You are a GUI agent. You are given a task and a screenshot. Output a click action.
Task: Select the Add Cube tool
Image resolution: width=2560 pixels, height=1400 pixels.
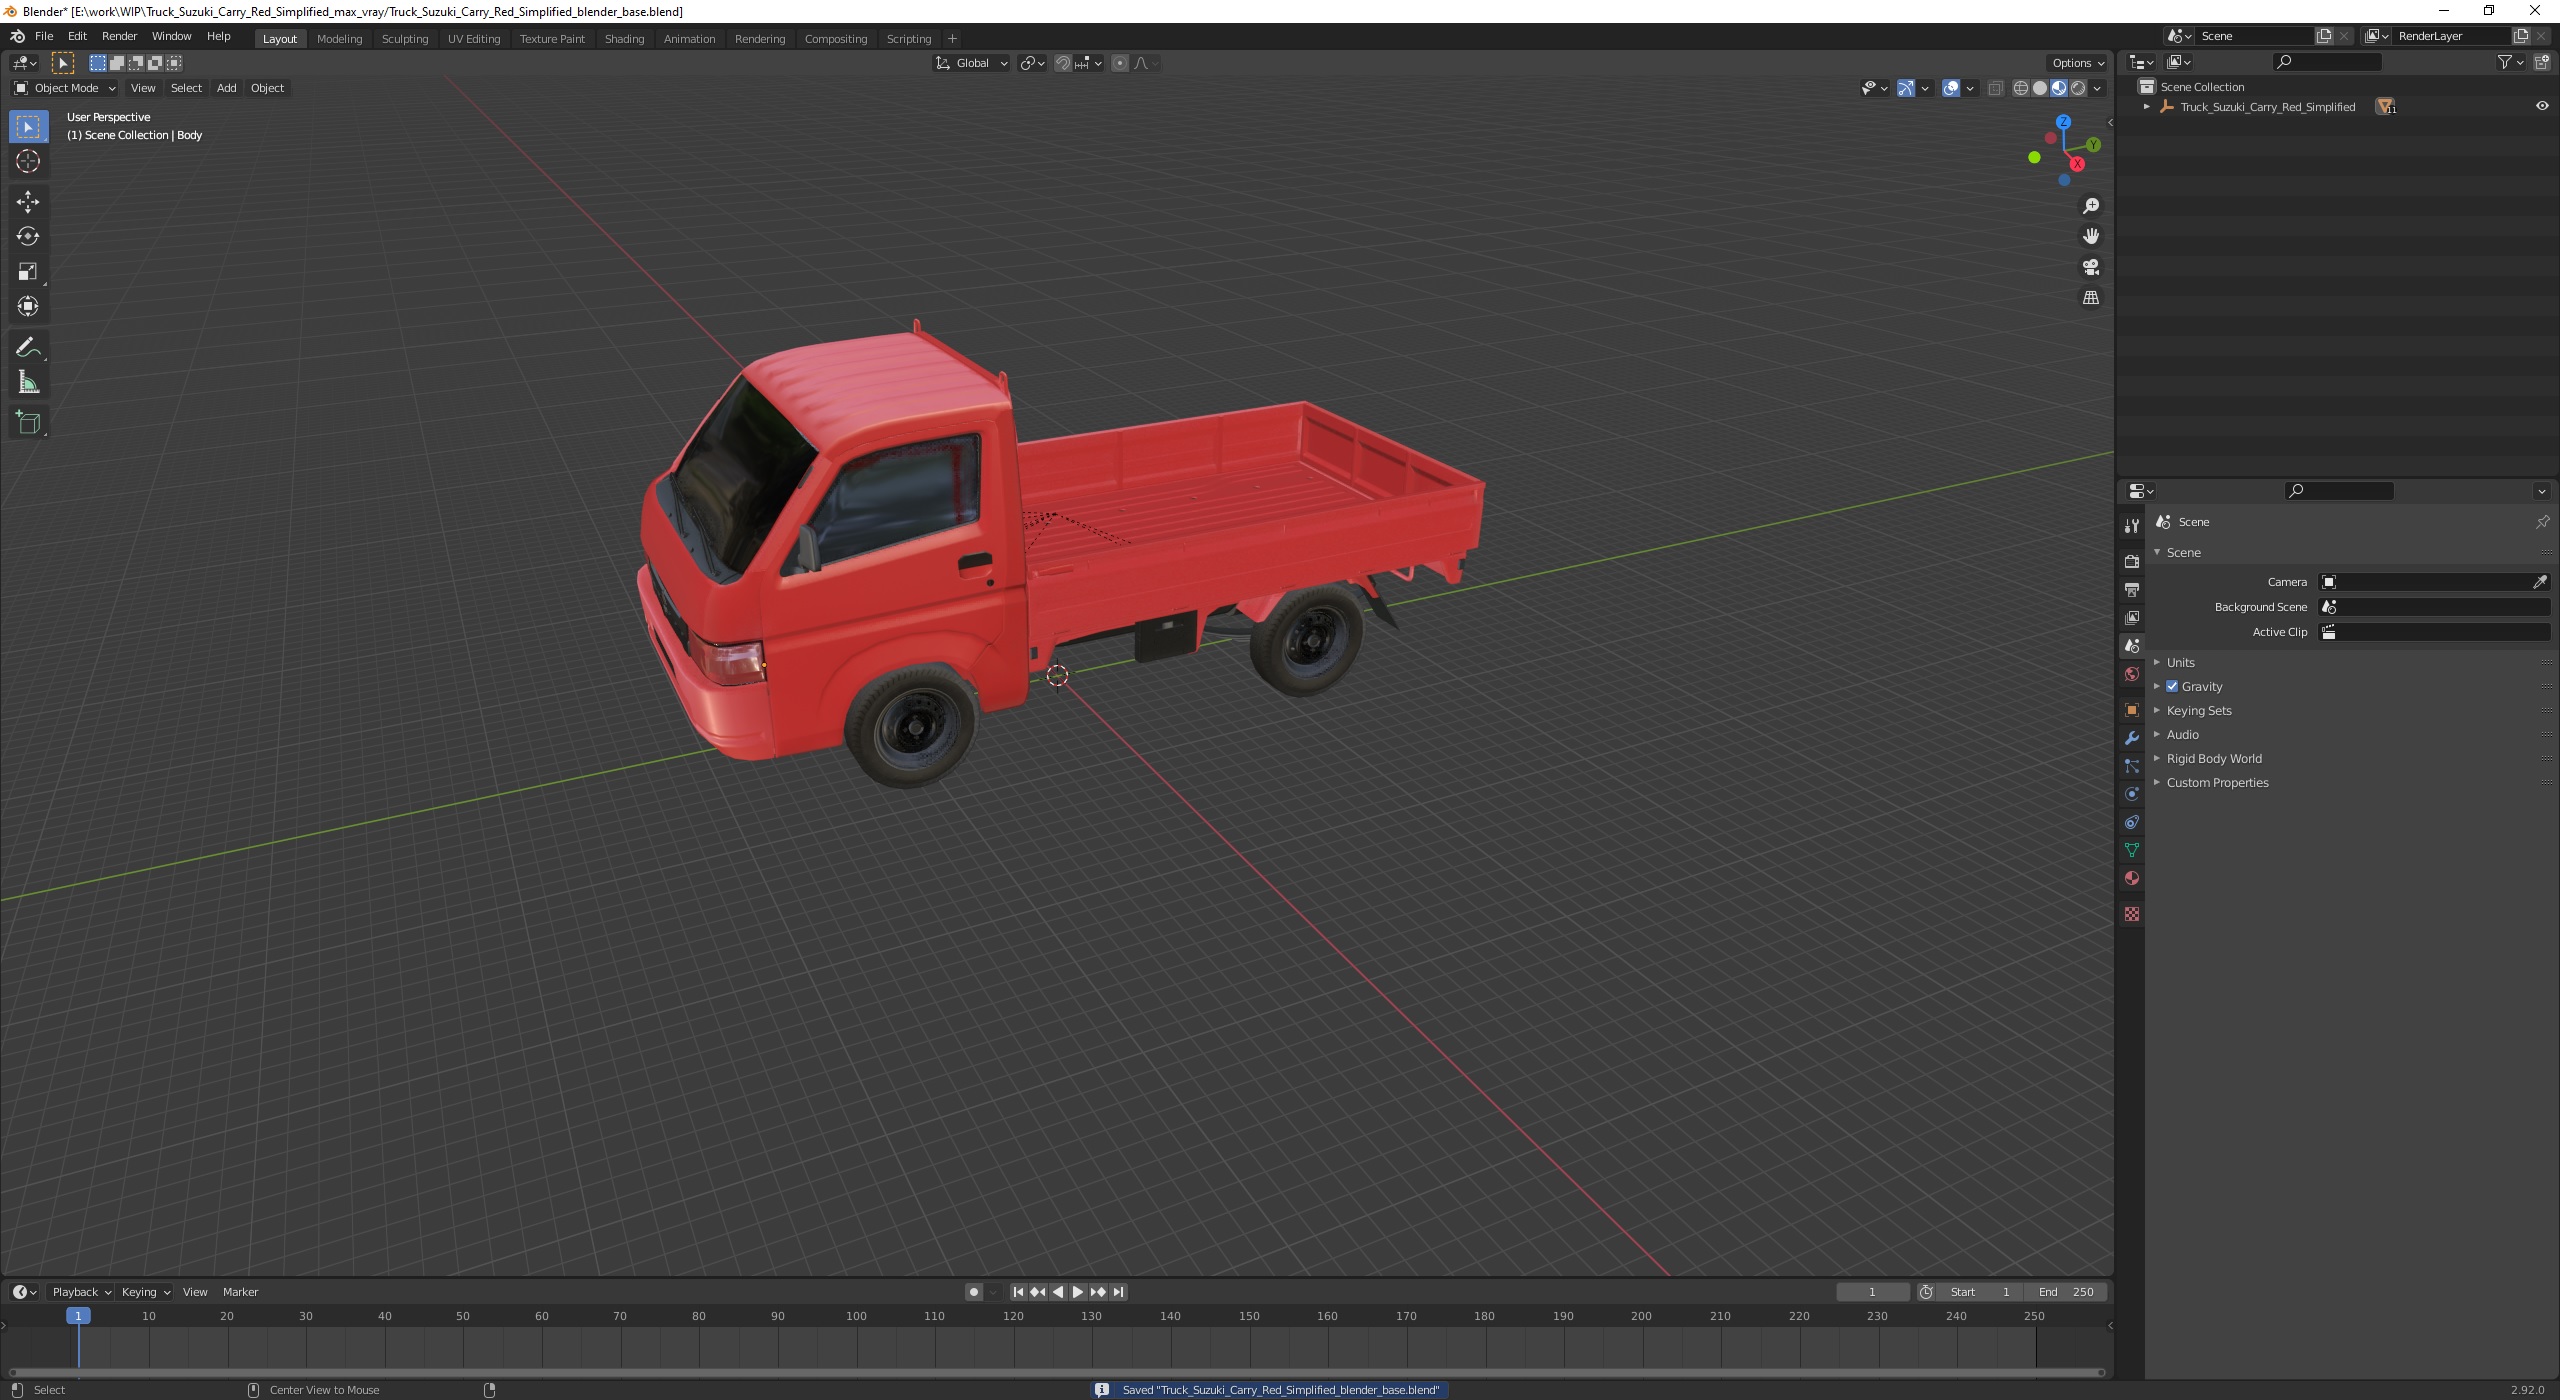[28, 423]
